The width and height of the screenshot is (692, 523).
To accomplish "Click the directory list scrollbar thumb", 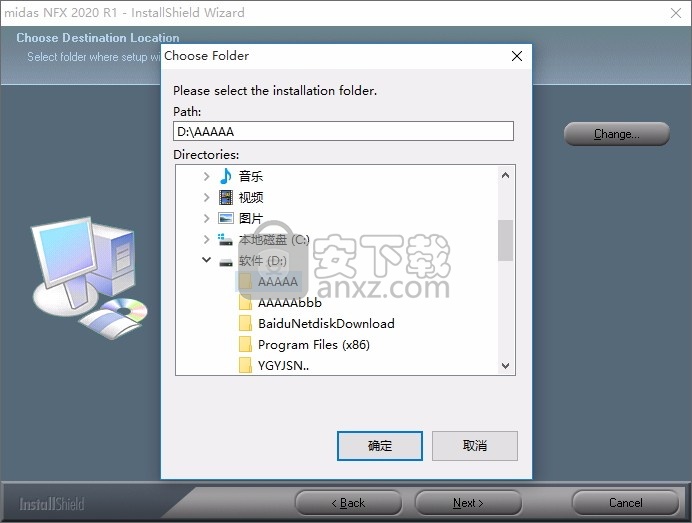I will tap(506, 240).
